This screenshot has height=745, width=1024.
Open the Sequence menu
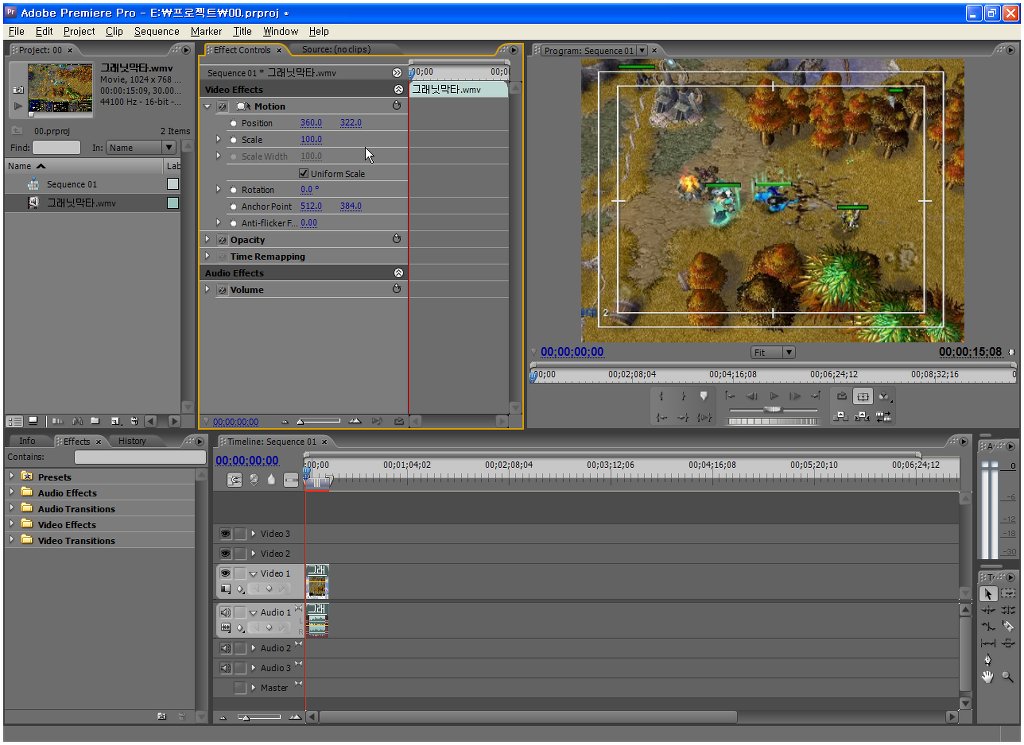[156, 31]
